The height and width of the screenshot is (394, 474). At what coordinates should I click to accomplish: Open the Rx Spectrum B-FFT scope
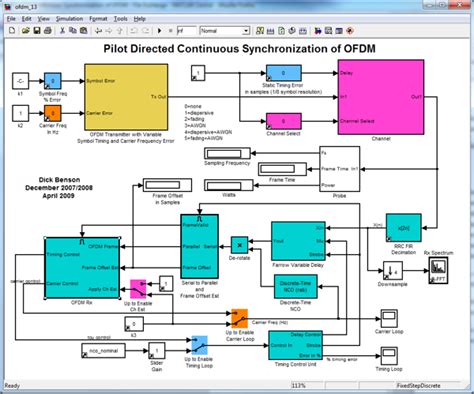tap(438, 271)
